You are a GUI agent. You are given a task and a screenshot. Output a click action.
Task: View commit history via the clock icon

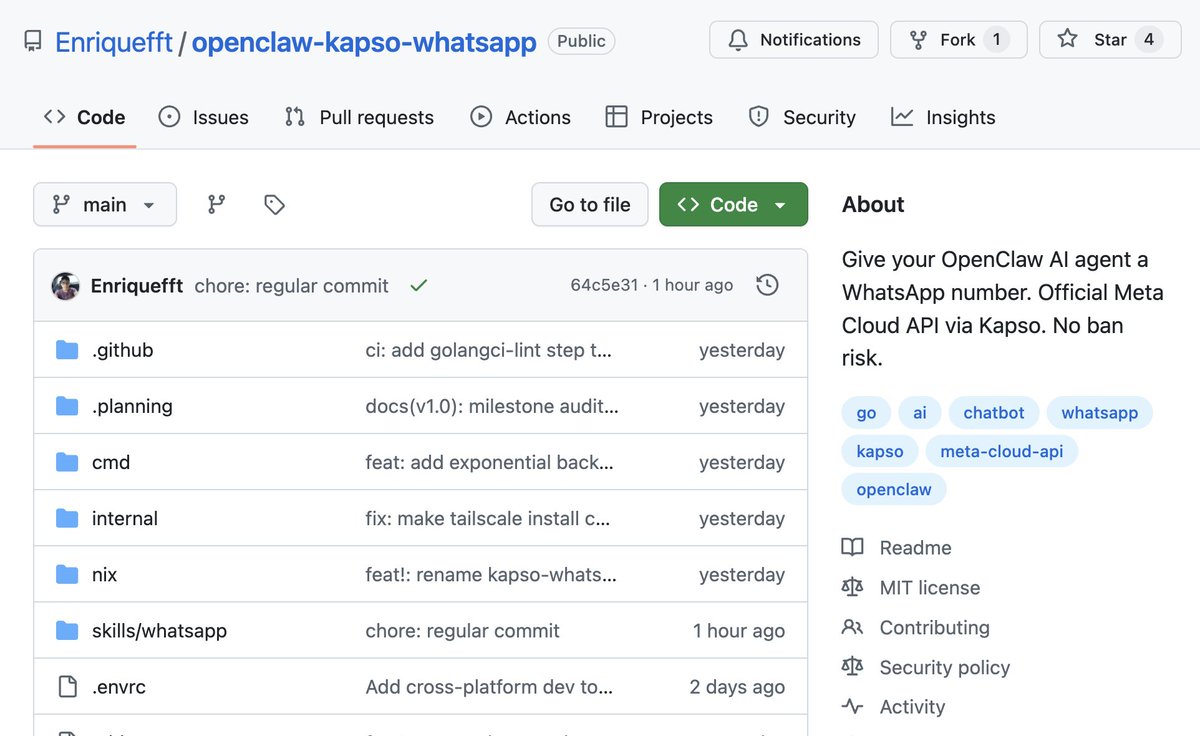tap(767, 285)
